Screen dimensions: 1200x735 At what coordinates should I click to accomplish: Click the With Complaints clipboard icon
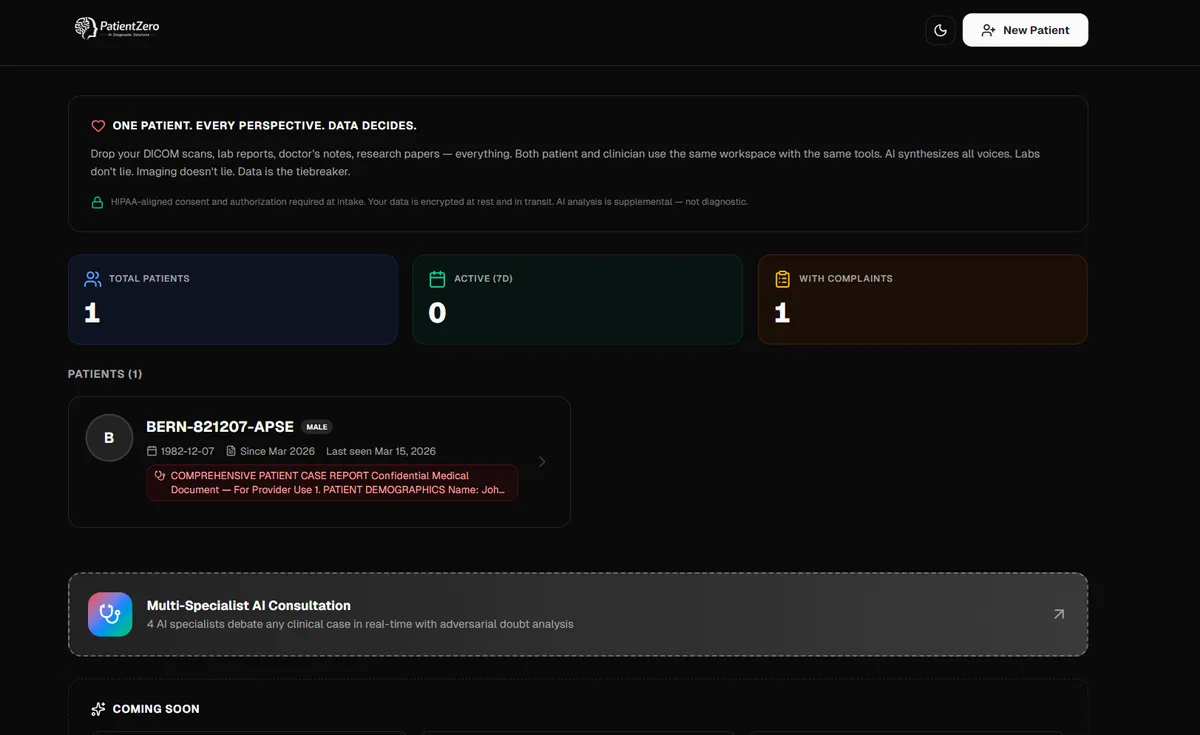(x=782, y=279)
